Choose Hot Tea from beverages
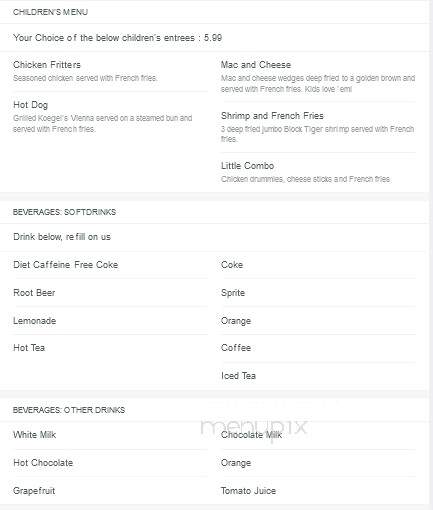This screenshot has height=510, width=433. tap(29, 348)
